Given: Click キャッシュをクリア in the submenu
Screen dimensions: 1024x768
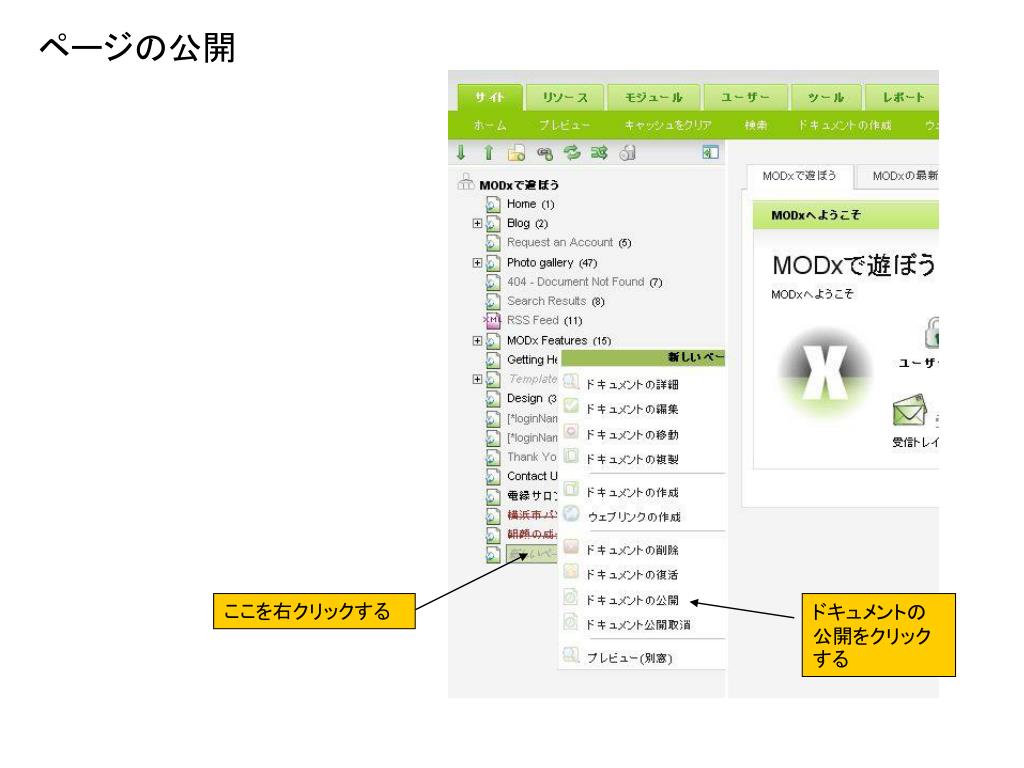Looking at the screenshot, I should point(667,125).
